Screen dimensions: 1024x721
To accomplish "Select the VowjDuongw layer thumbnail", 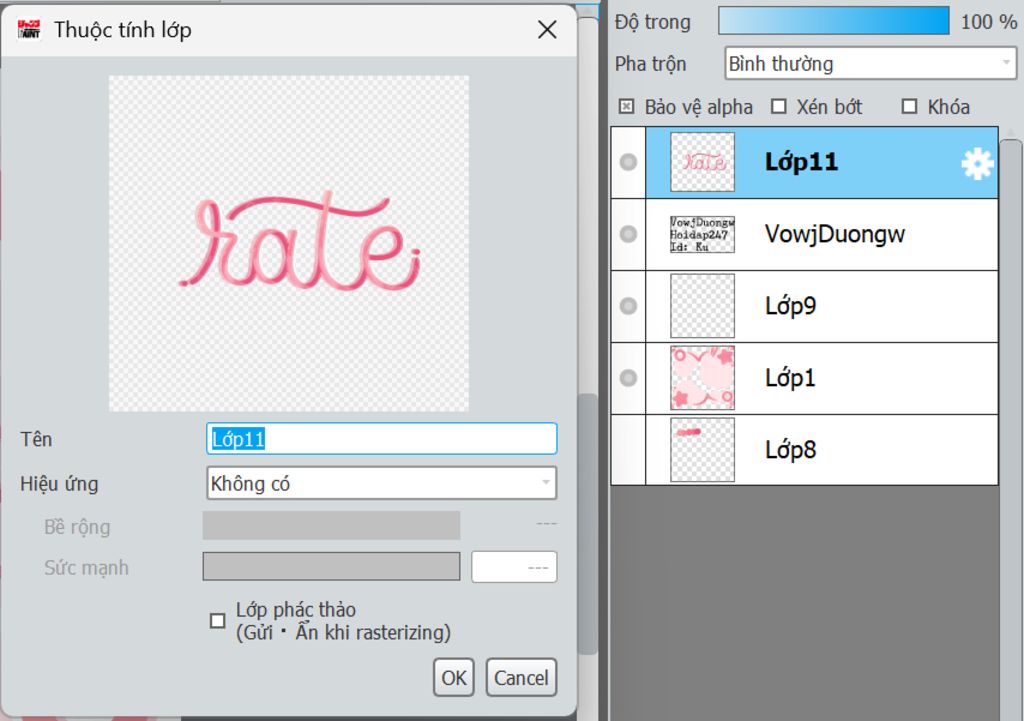I will [x=703, y=234].
